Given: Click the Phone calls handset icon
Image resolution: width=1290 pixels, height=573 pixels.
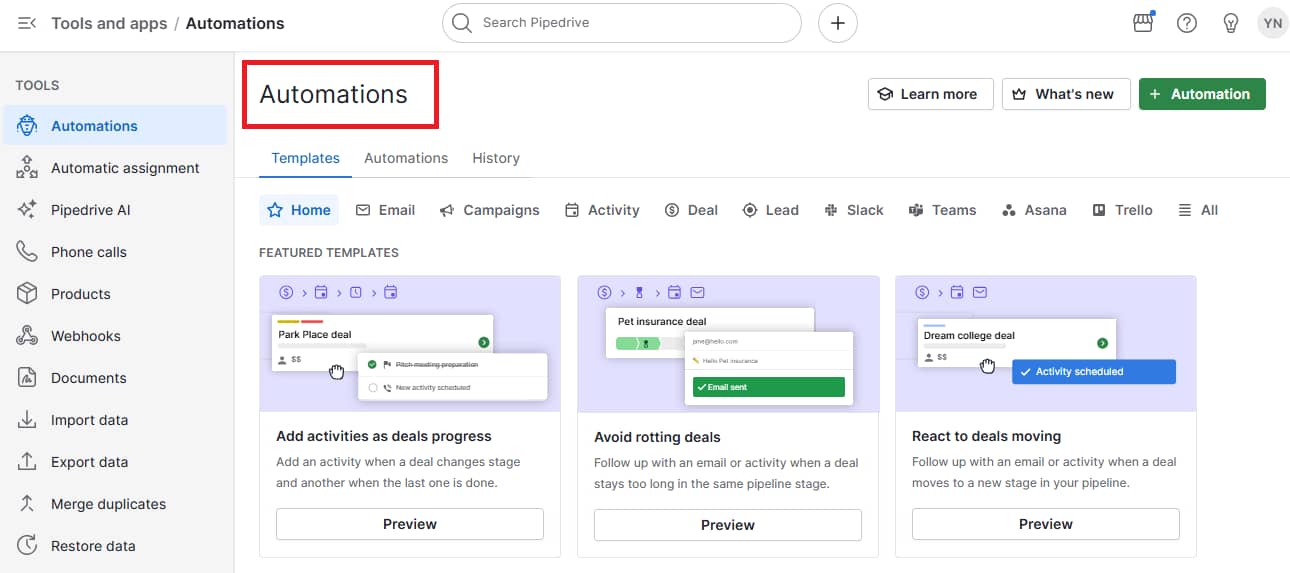Looking at the screenshot, I should coord(27,252).
